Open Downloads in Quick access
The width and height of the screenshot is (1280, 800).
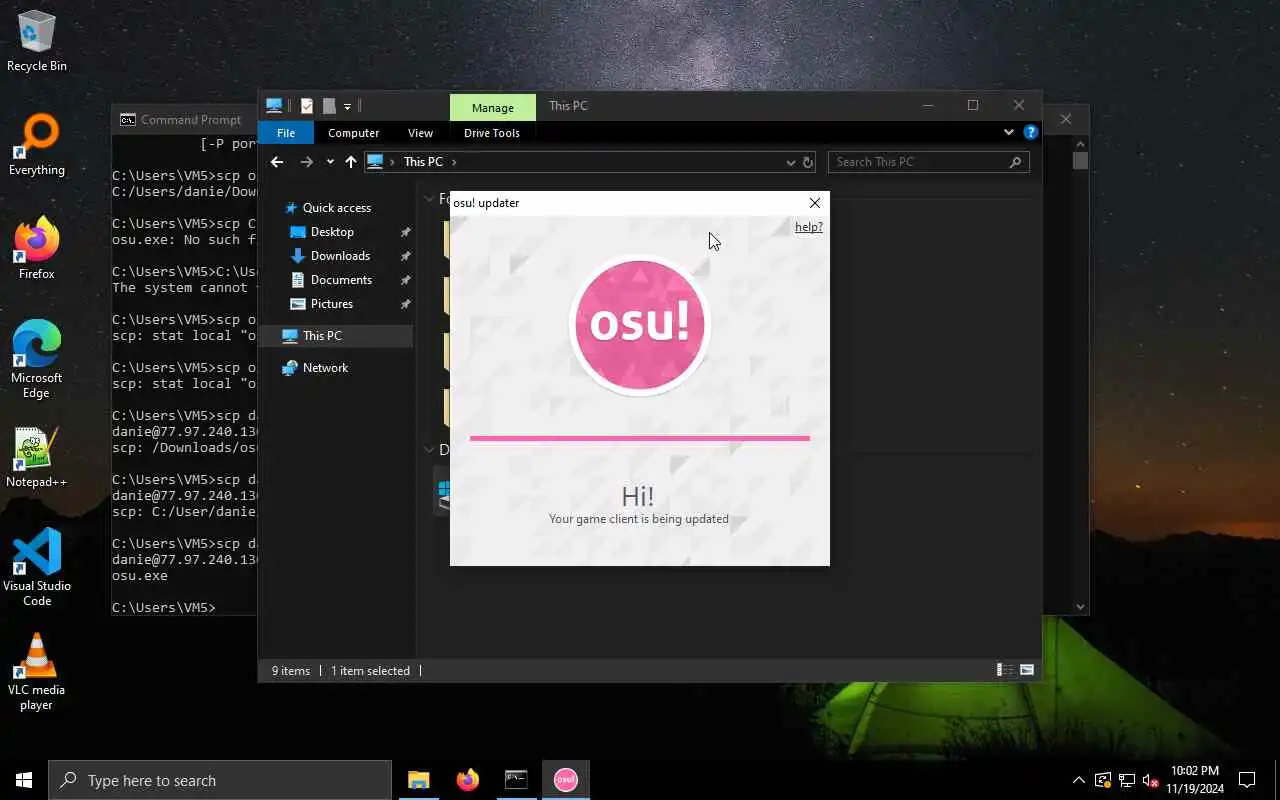pyautogui.click(x=340, y=256)
